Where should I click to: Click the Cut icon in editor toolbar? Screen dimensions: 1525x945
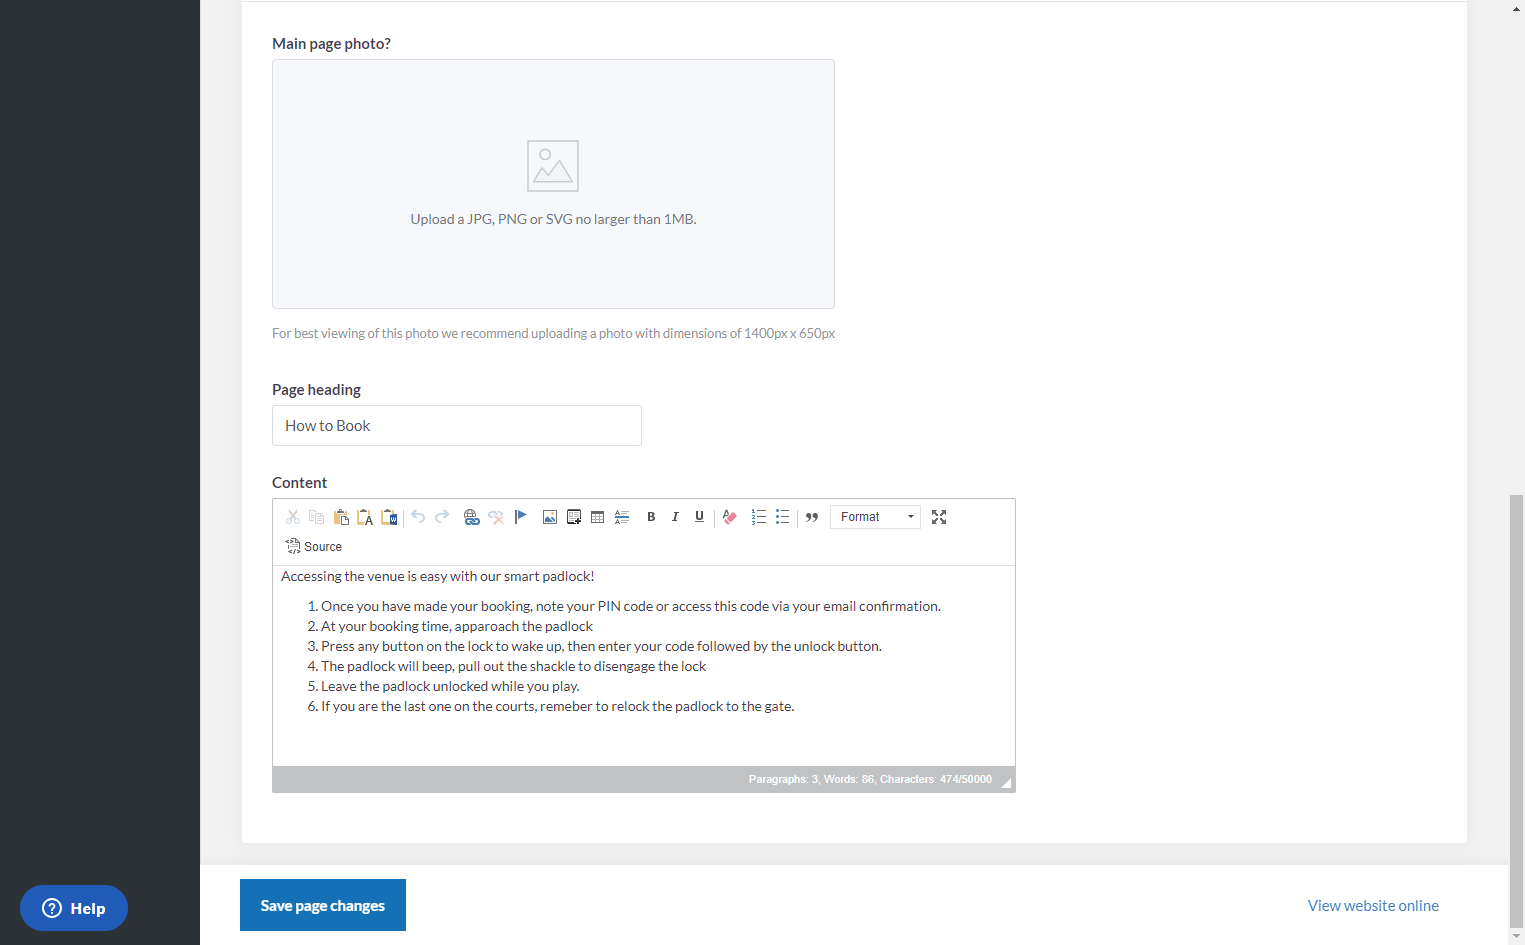(293, 517)
